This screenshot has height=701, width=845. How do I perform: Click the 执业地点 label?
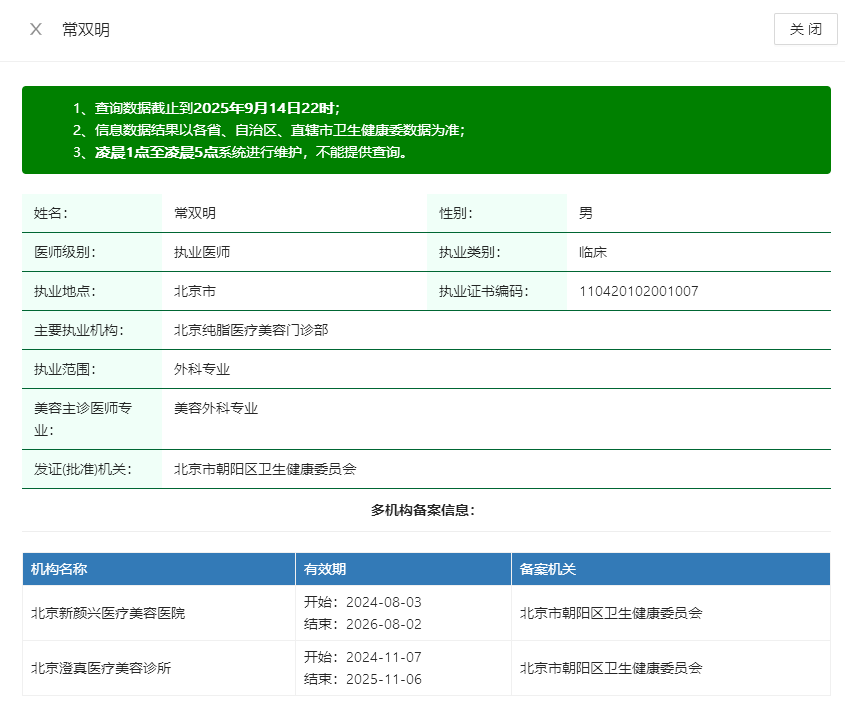tap(65, 291)
